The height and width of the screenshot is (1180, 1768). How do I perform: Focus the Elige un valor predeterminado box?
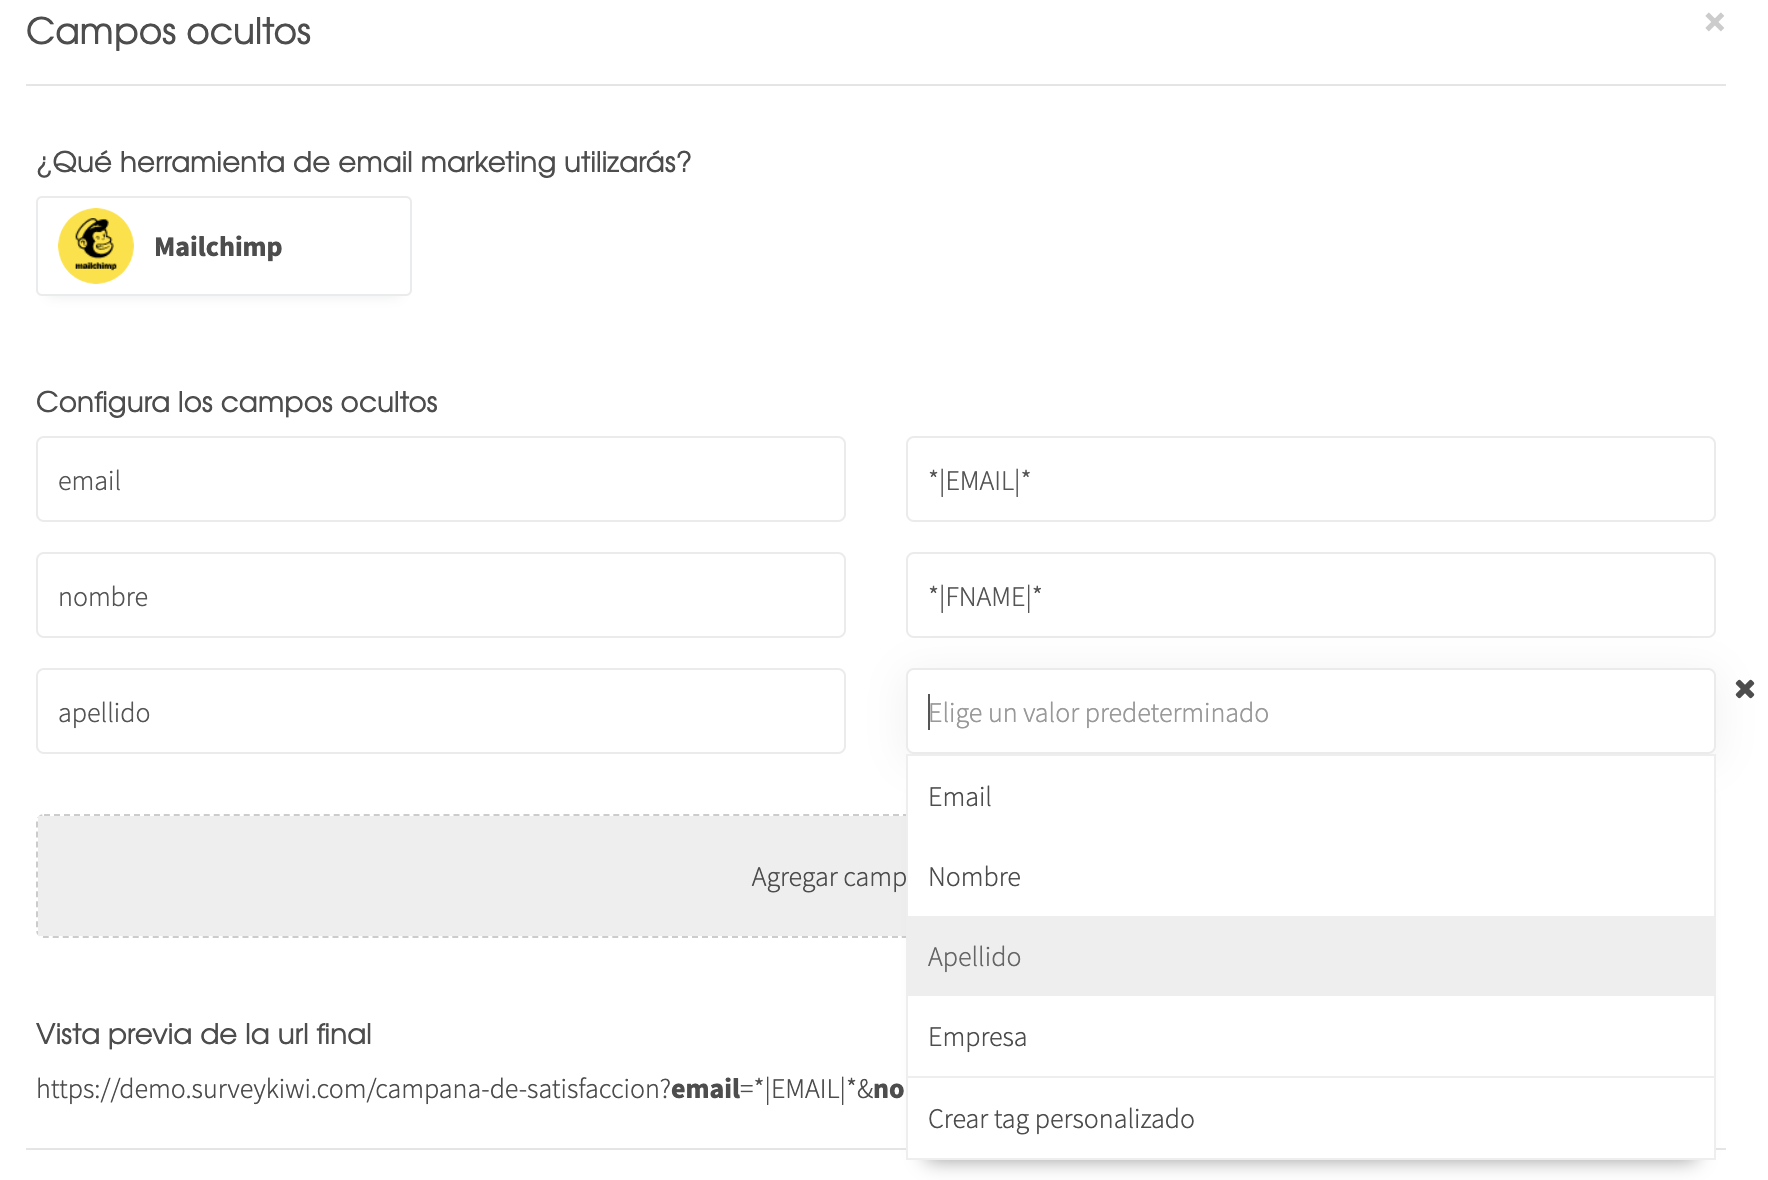[x=1311, y=712]
